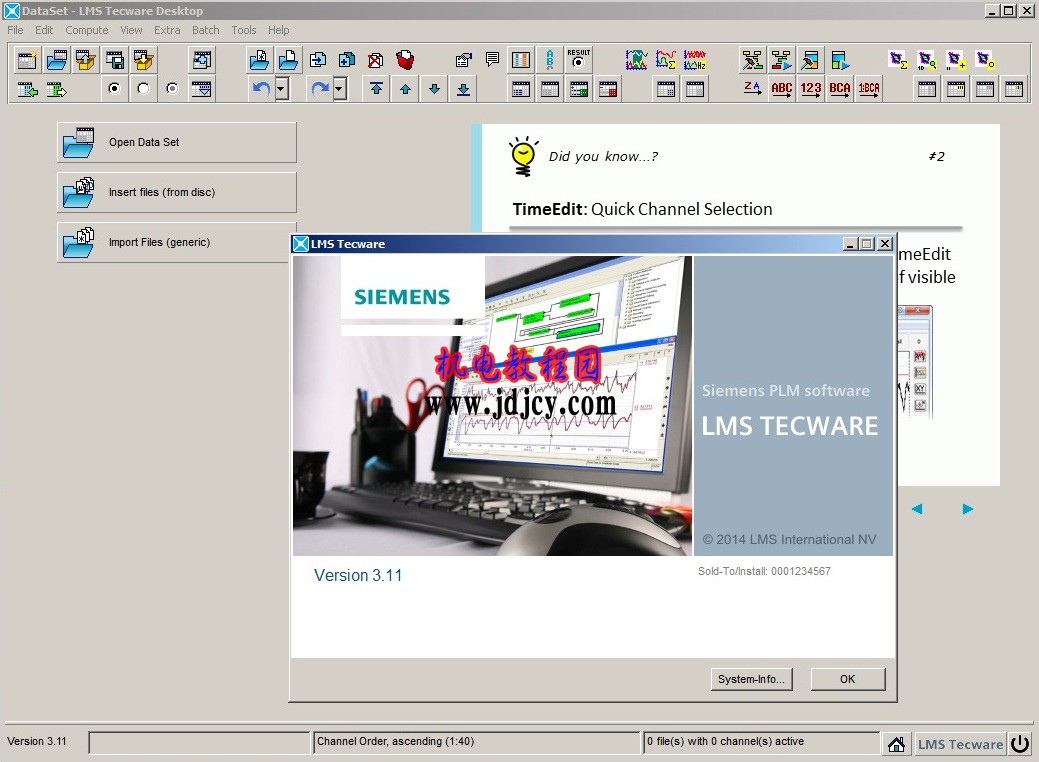Open the Help menu
Viewport: 1039px width, 762px height.
(x=278, y=30)
